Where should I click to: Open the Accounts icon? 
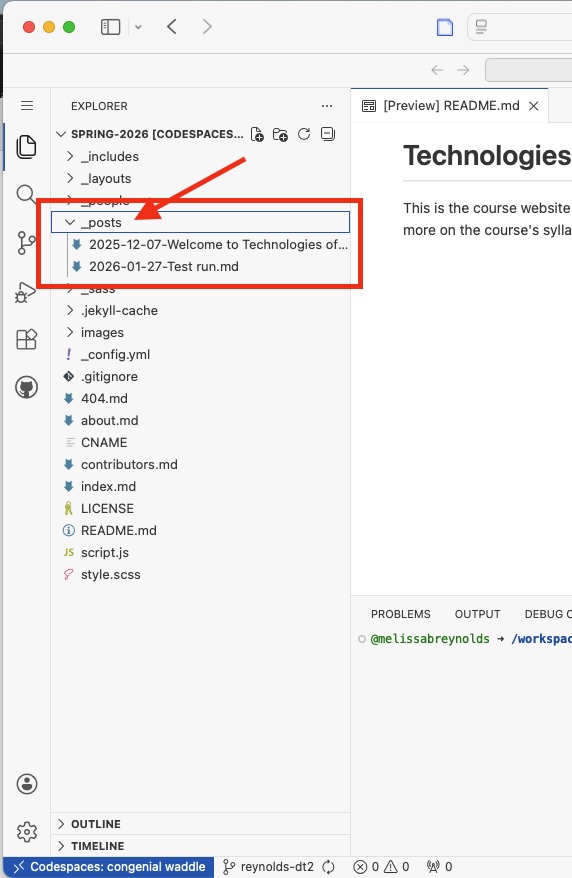[x=26, y=784]
